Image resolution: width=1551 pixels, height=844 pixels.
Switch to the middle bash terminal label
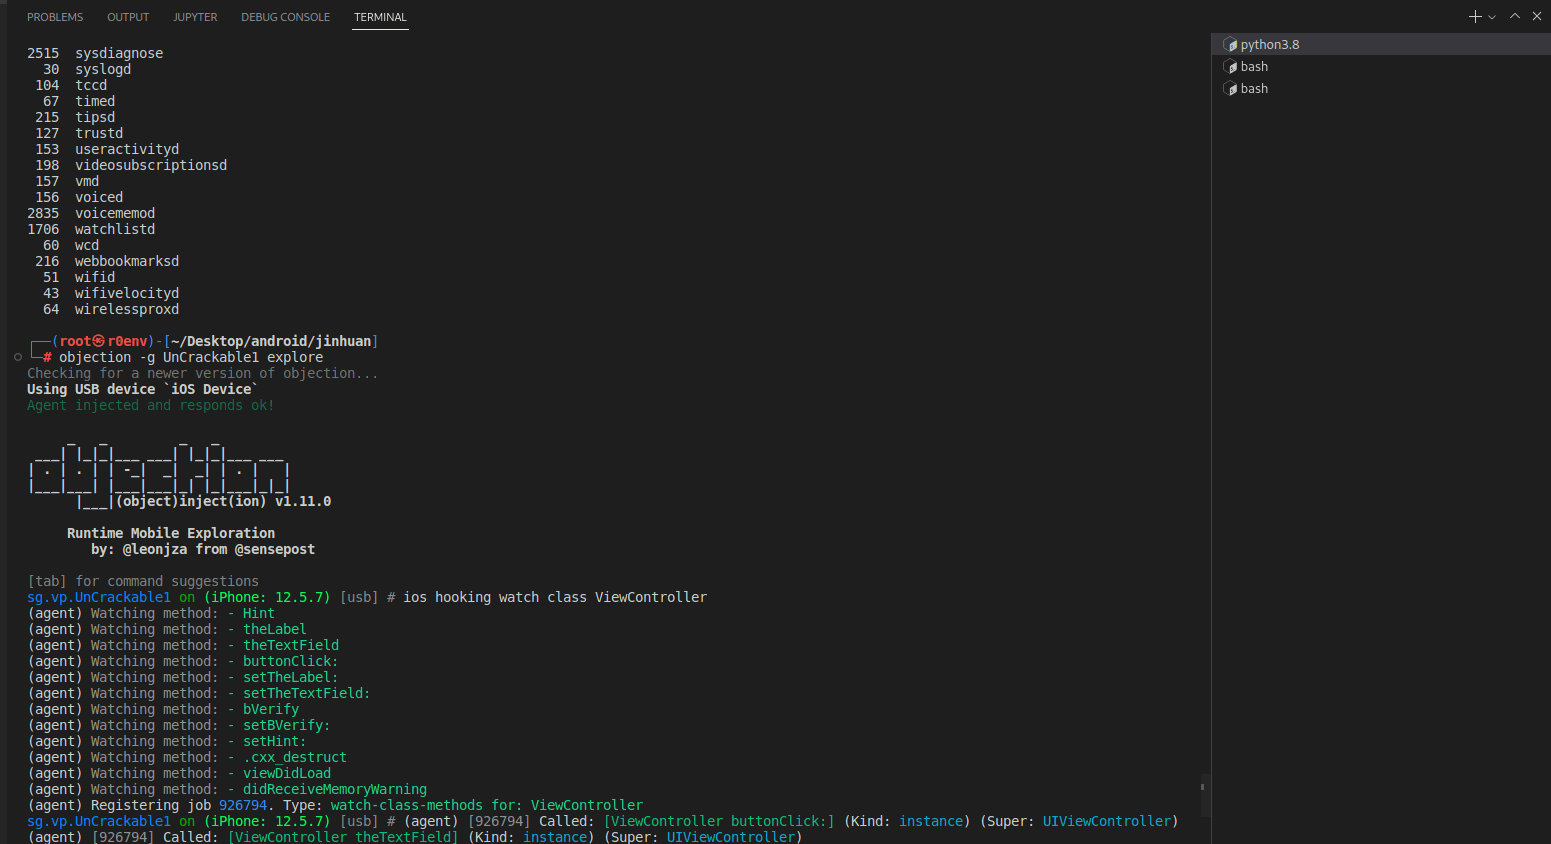click(1254, 67)
